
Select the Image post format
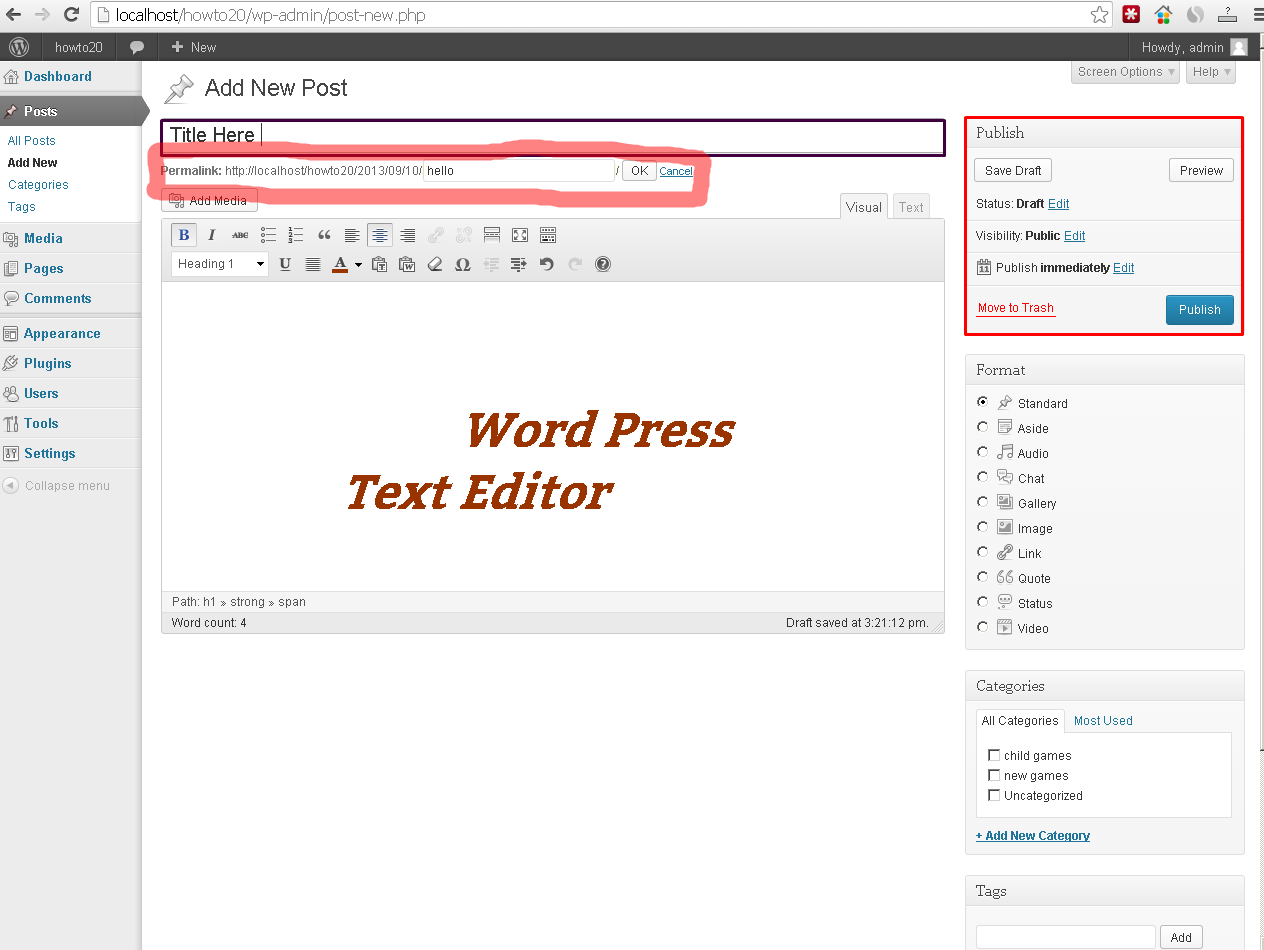coord(982,527)
